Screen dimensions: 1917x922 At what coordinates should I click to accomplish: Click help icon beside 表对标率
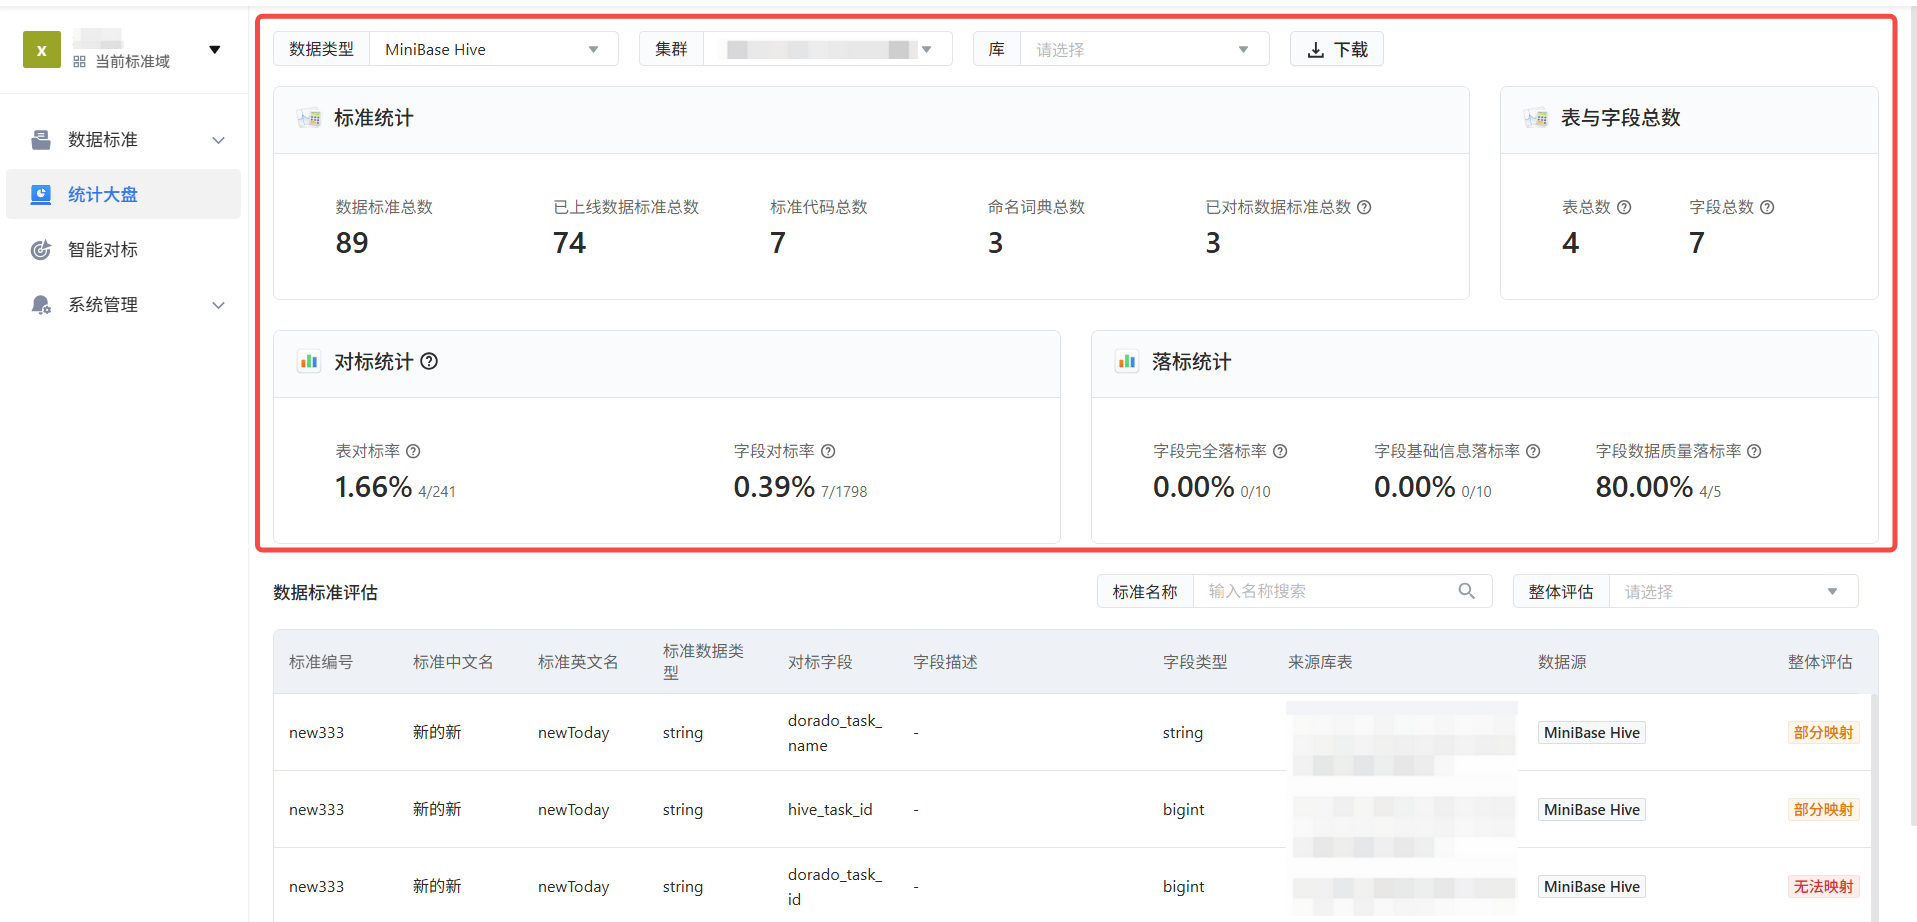[413, 451]
